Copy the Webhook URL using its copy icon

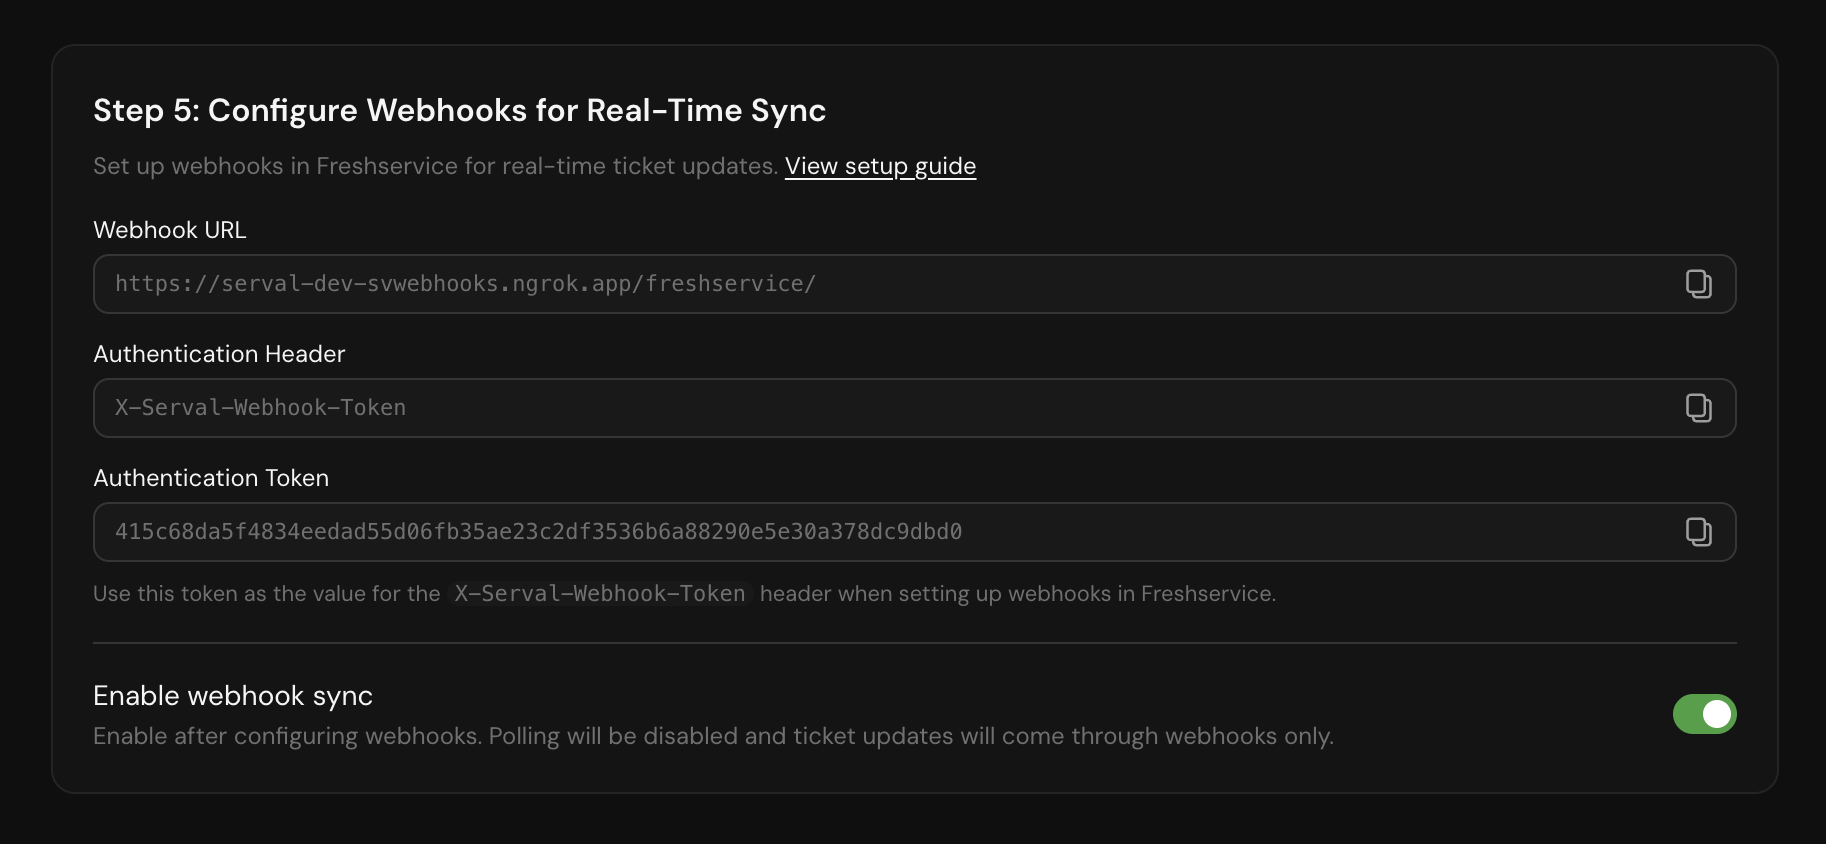pyautogui.click(x=1698, y=284)
